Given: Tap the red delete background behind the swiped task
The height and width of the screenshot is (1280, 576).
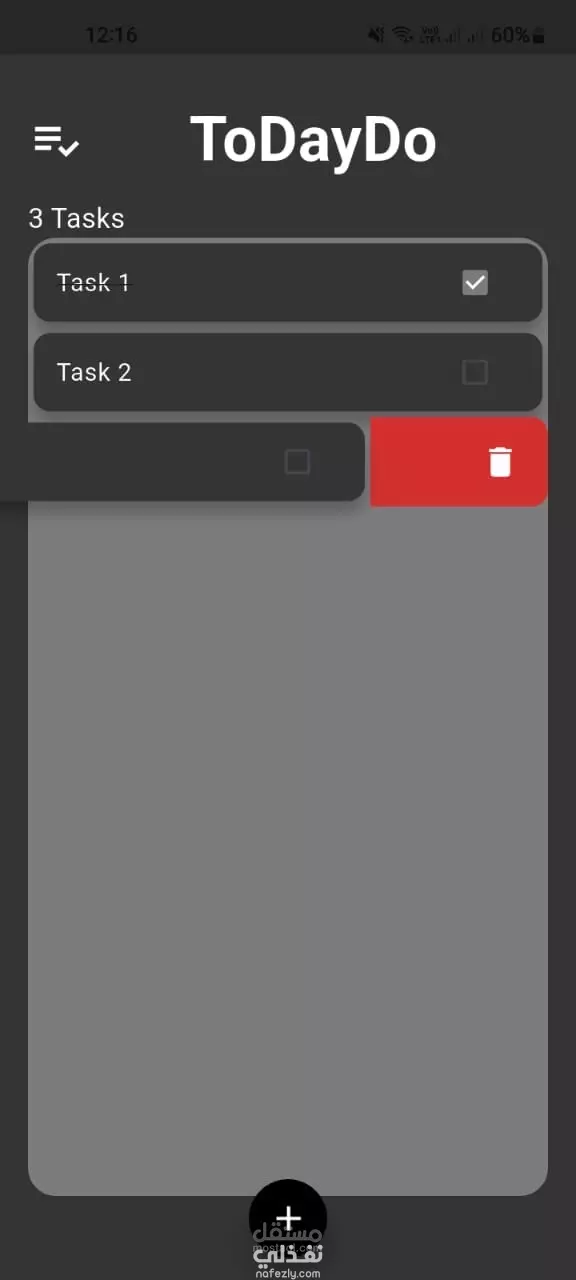Looking at the screenshot, I should (459, 462).
